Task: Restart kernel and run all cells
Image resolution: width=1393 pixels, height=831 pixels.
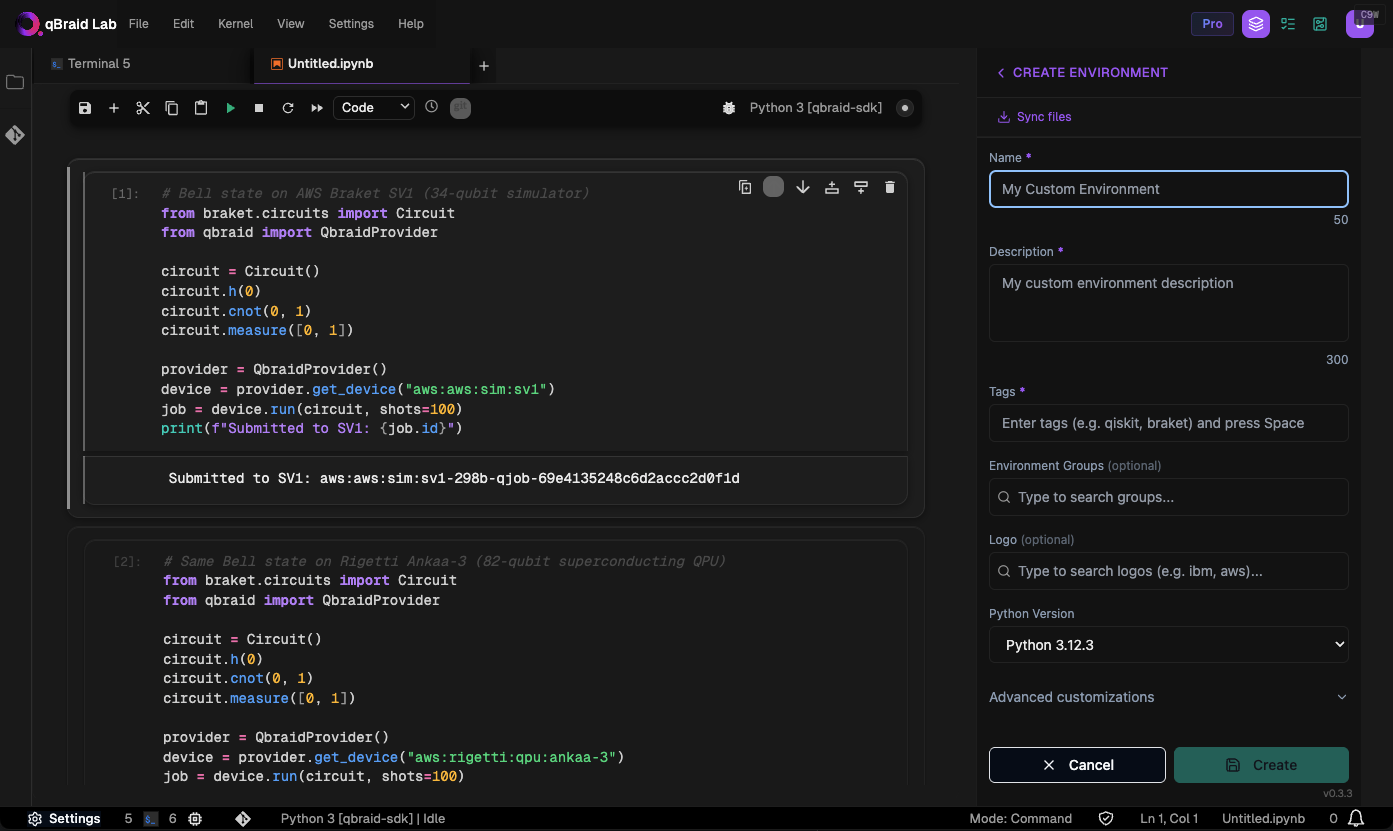Action: point(317,108)
